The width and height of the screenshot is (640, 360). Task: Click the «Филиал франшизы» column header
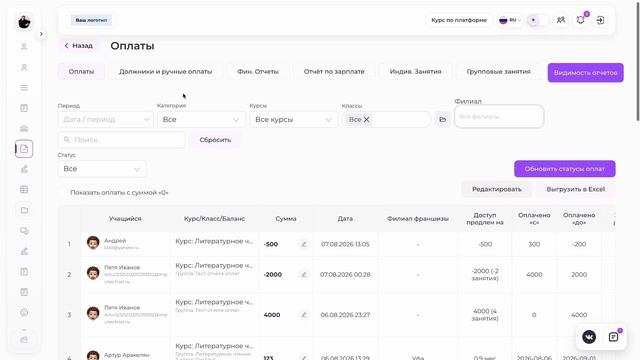(418, 219)
